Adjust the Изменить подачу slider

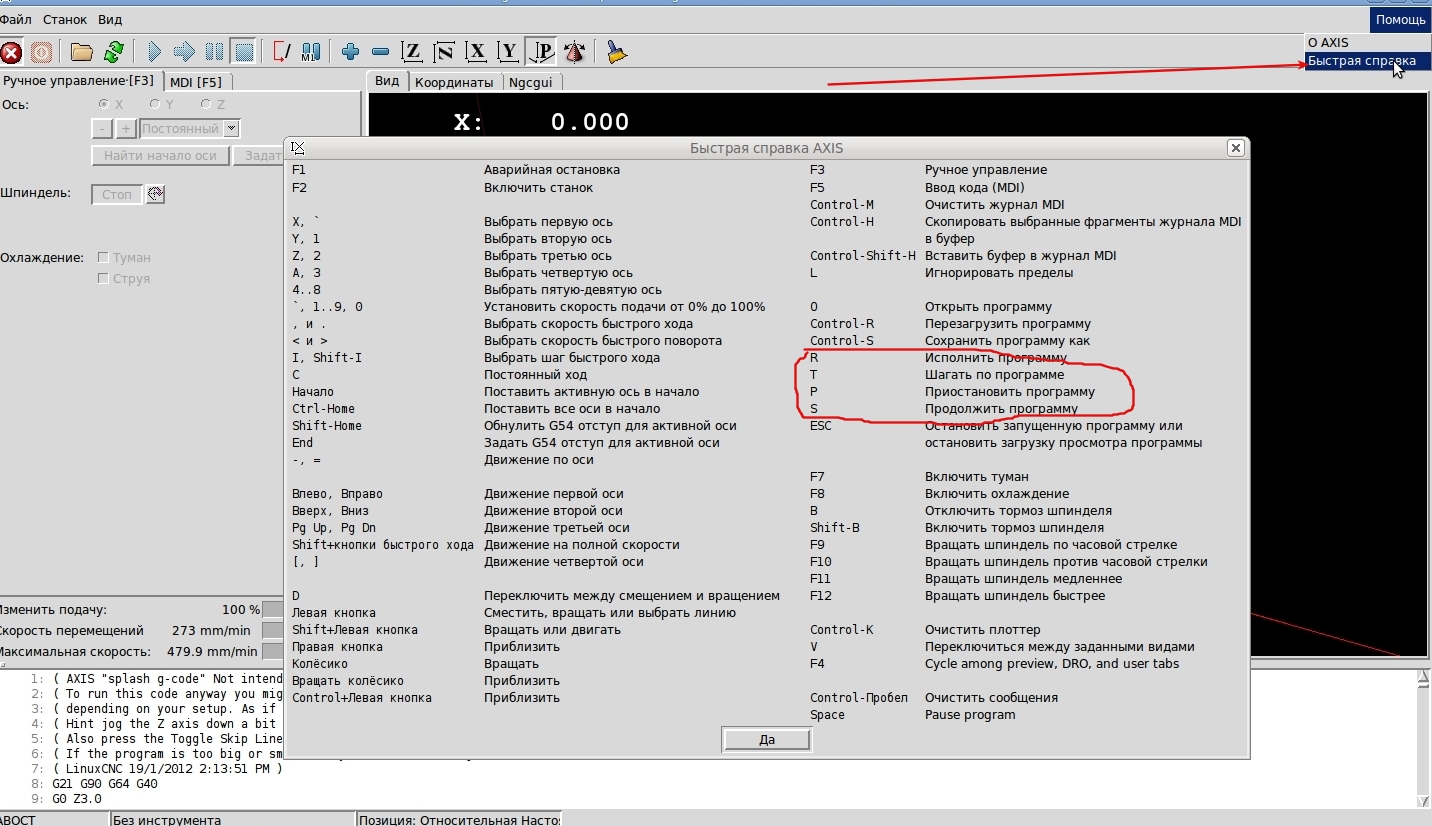272,609
